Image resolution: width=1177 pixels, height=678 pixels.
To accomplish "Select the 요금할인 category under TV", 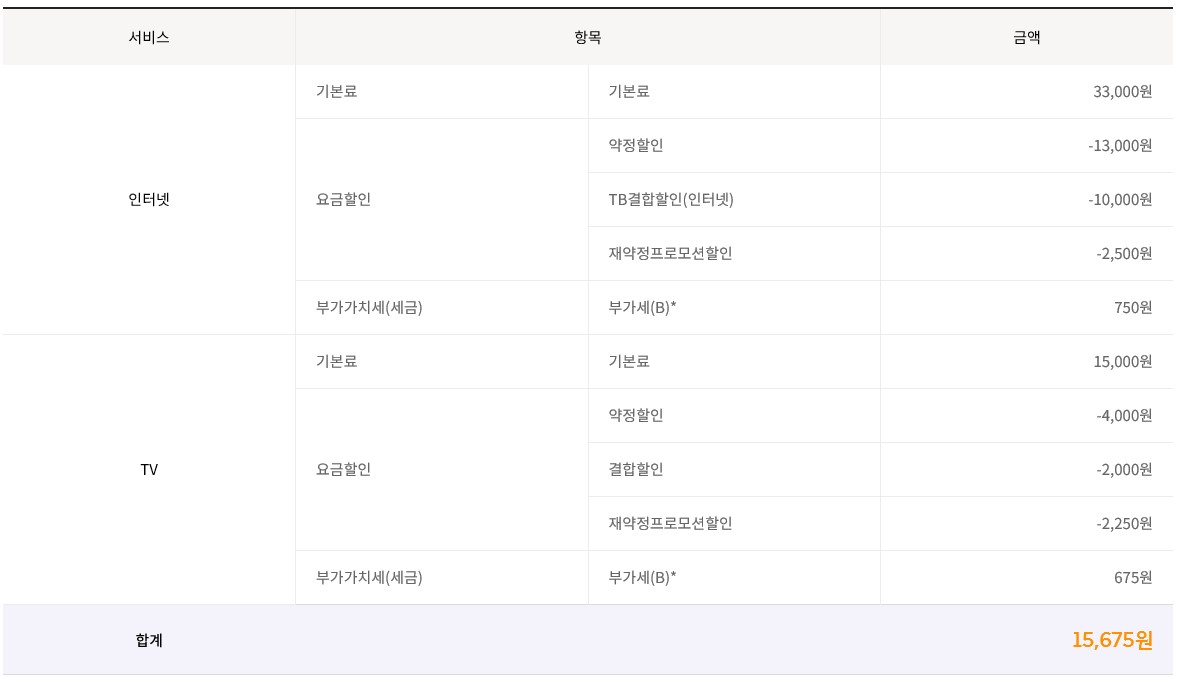I will [x=343, y=469].
